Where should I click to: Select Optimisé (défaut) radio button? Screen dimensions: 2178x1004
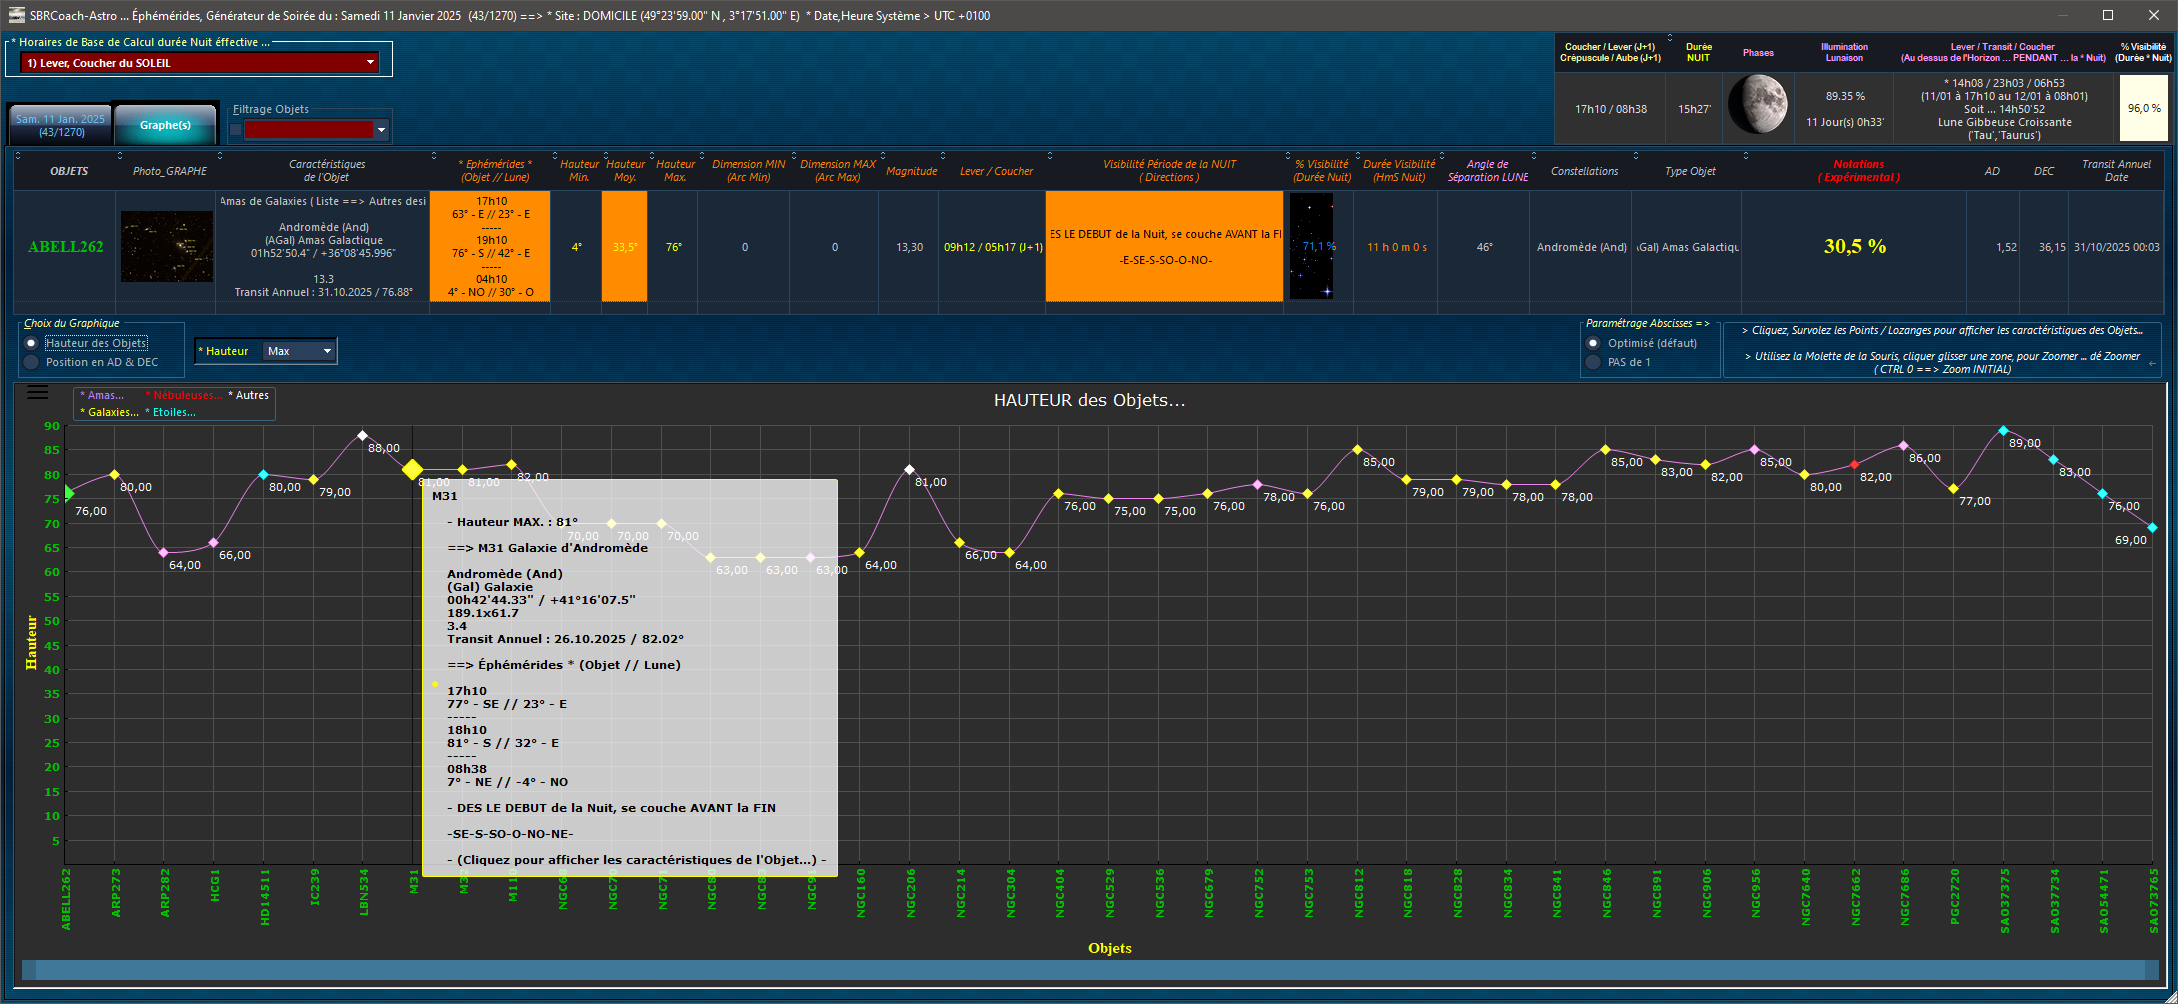pyautogui.click(x=1594, y=343)
